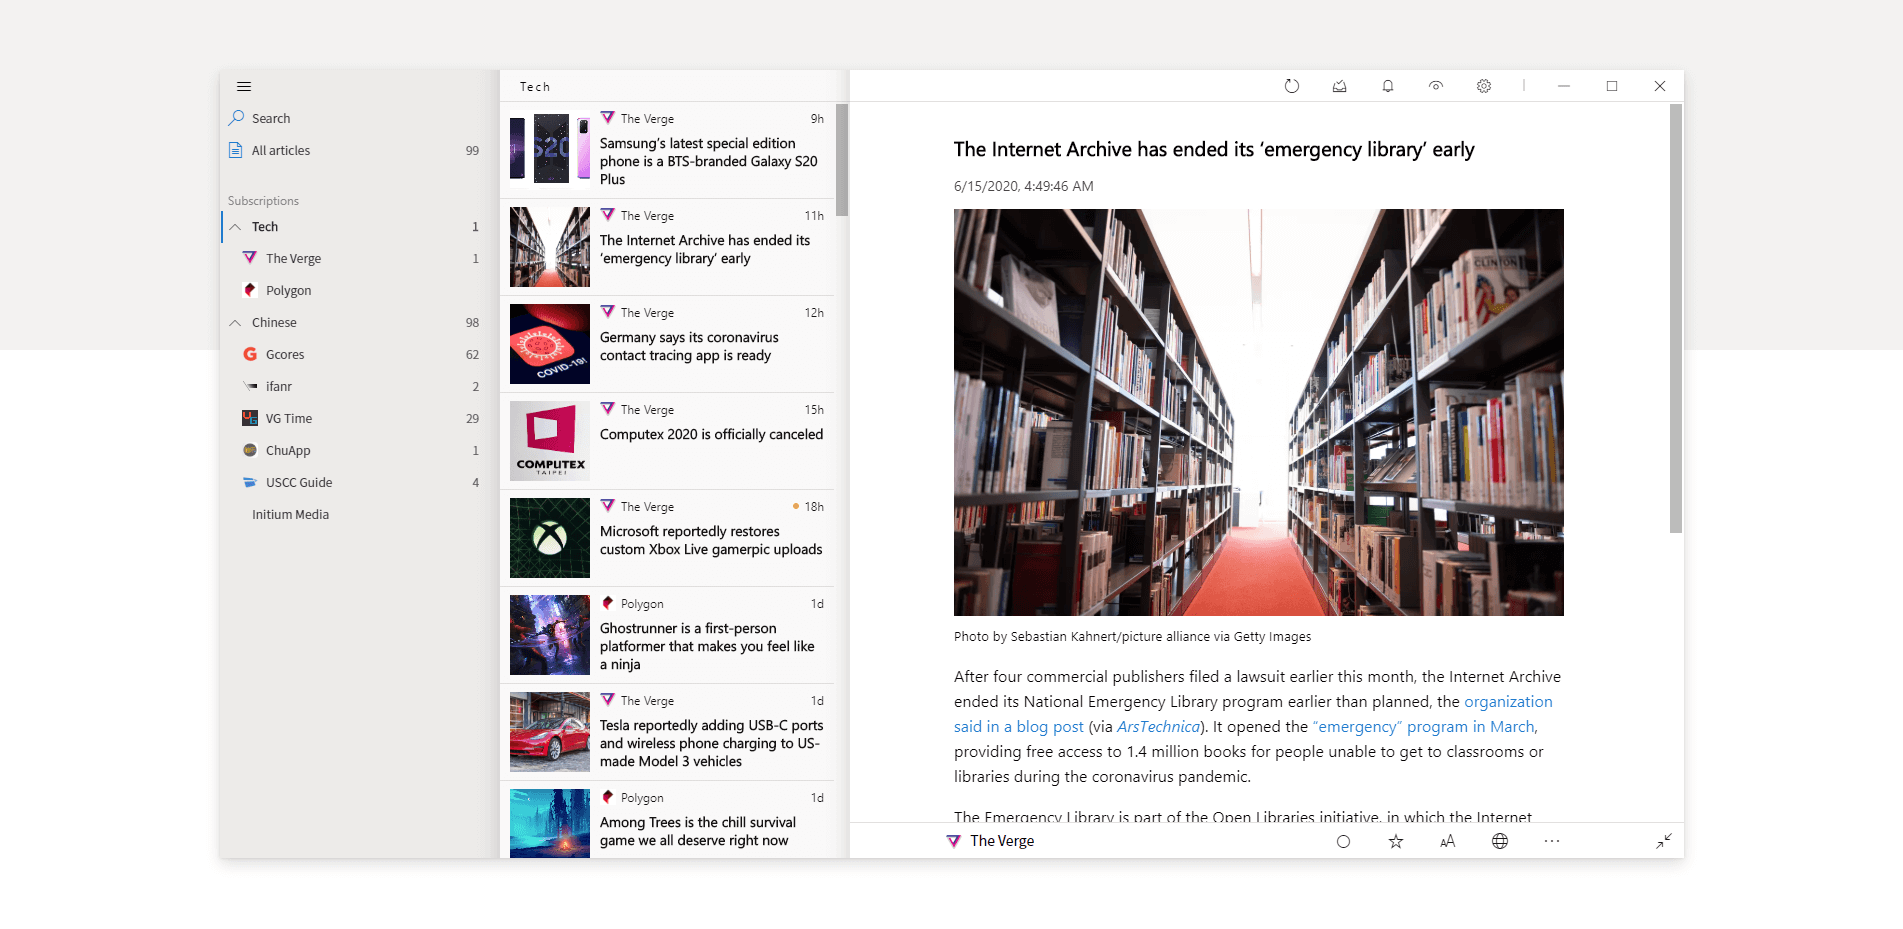Open the font size options
The height and width of the screenshot is (929, 1903).
1447,841
